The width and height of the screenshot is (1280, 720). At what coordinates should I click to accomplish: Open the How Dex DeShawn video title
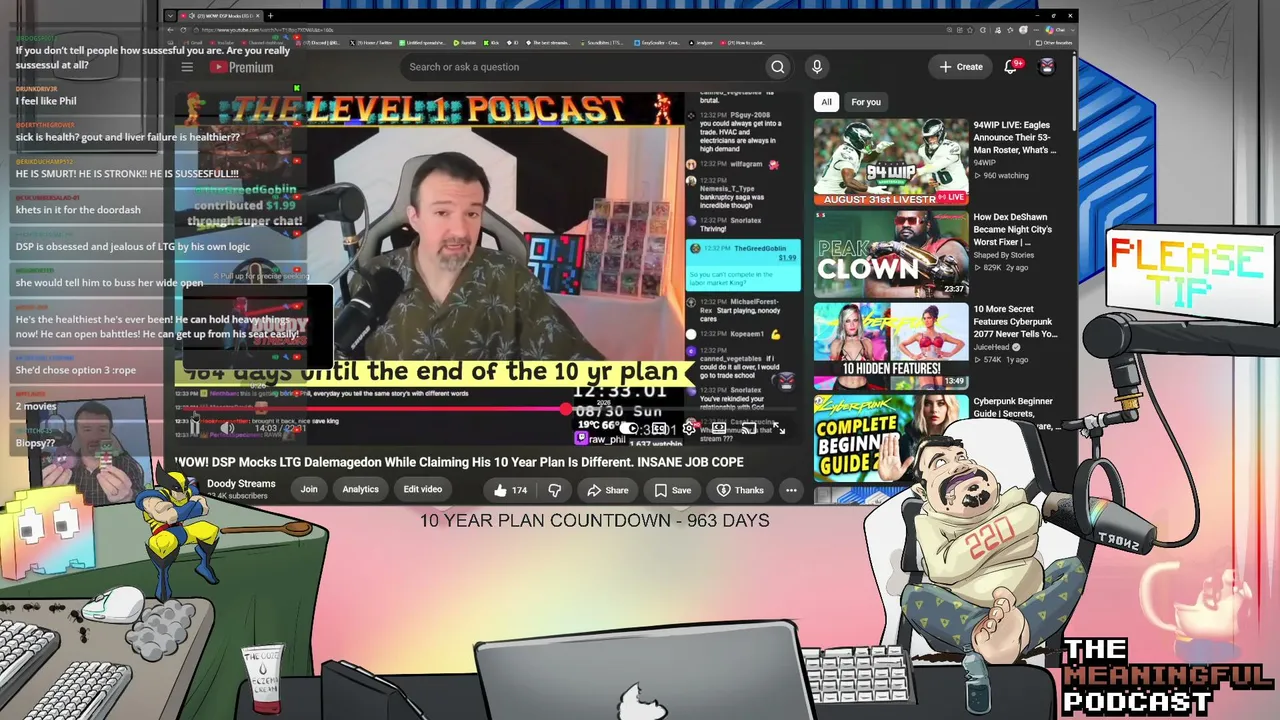click(x=1013, y=230)
